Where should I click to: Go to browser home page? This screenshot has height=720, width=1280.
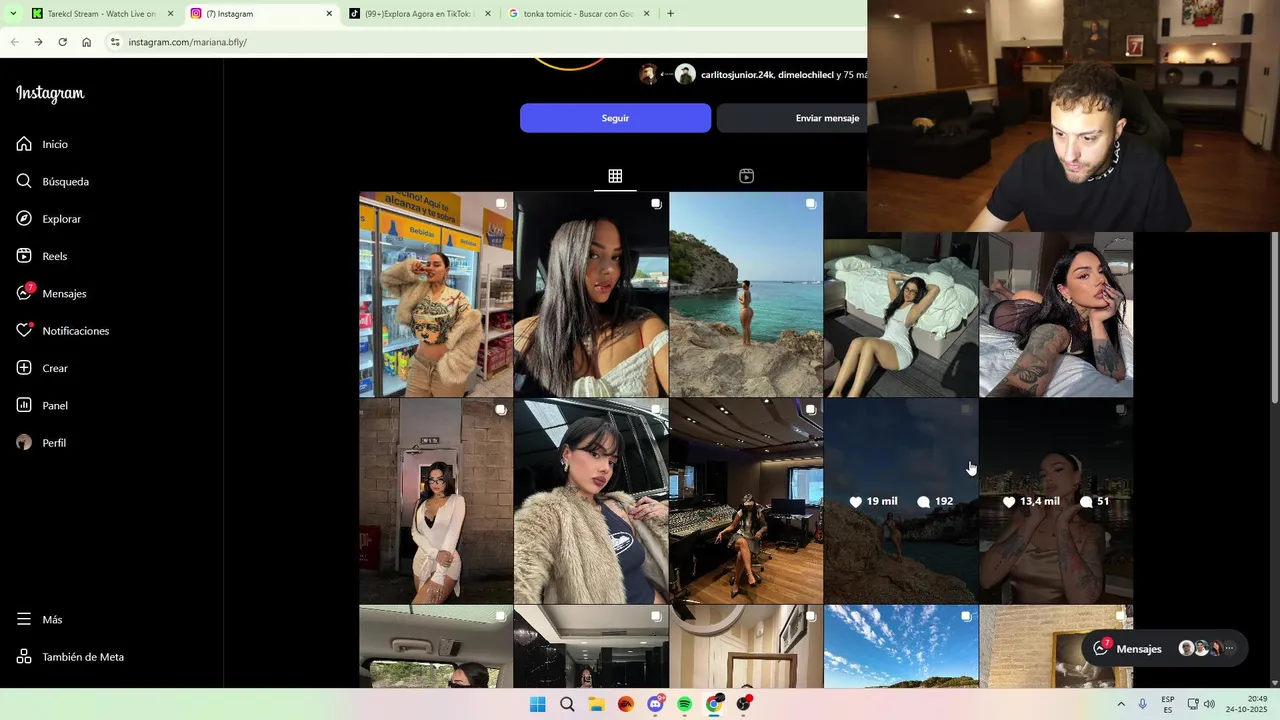pos(87,42)
